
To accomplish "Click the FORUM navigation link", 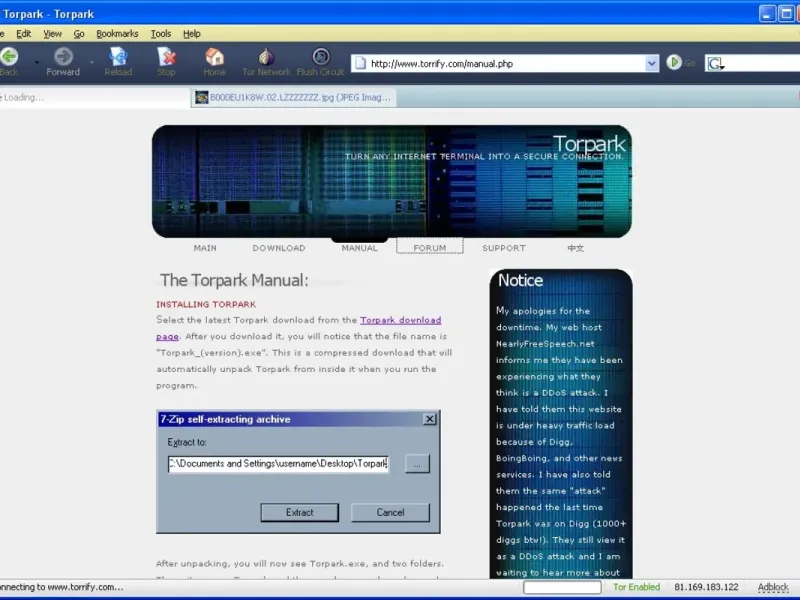I will (x=430, y=248).
